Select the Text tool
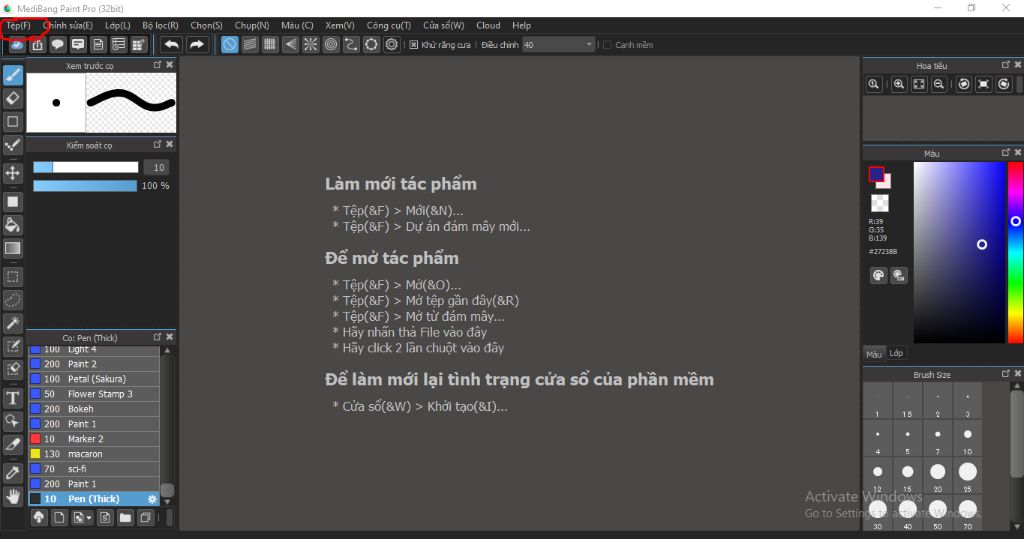This screenshot has height=539, width=1024. coord(12,398)
